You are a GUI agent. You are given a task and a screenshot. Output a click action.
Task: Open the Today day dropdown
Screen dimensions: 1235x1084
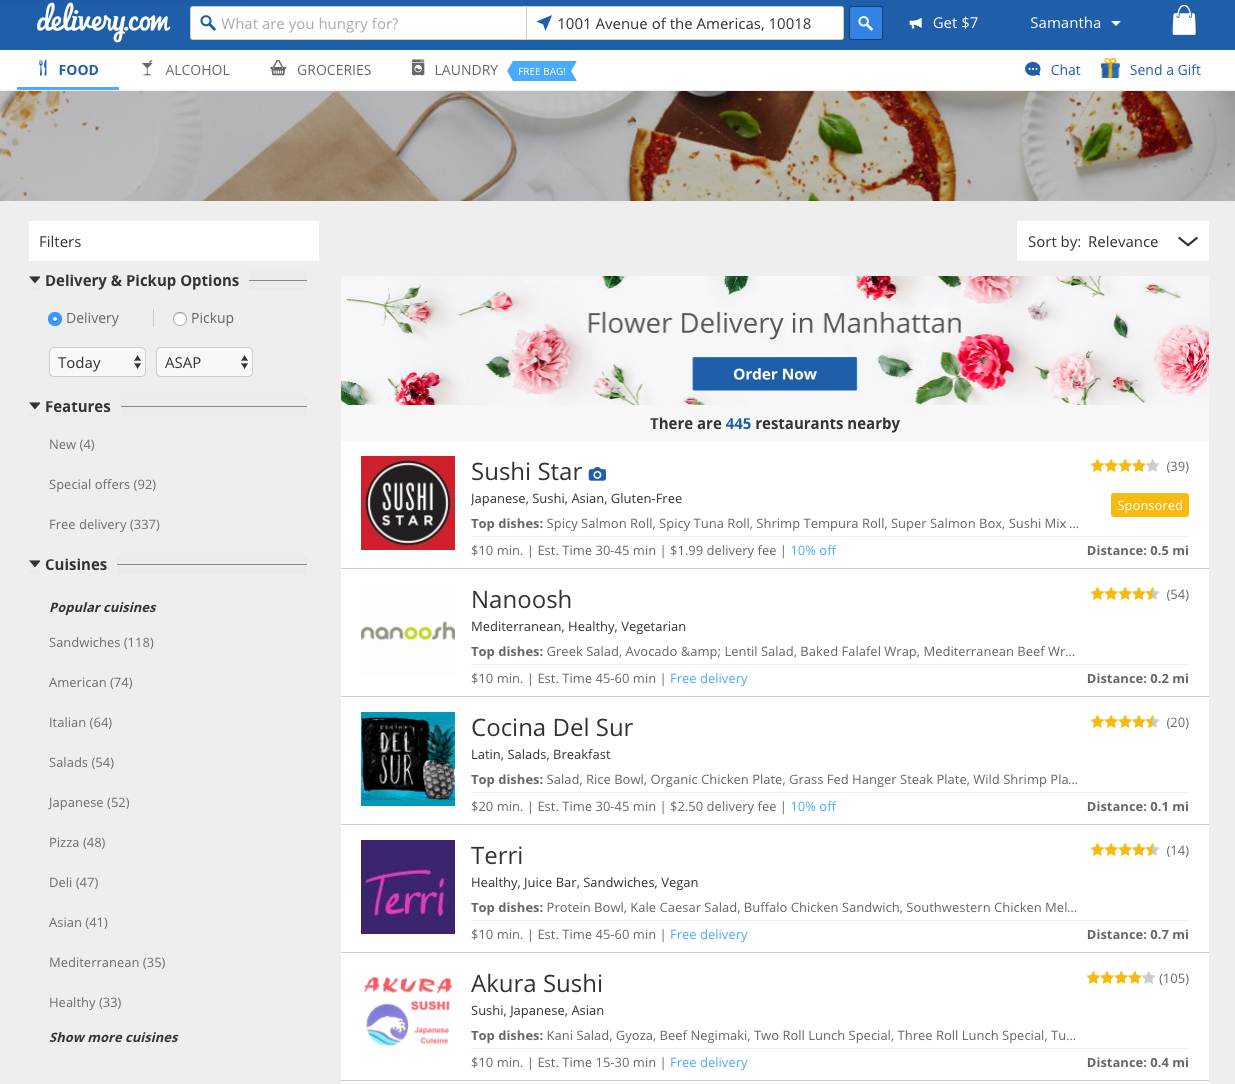[x=97, y=362]
